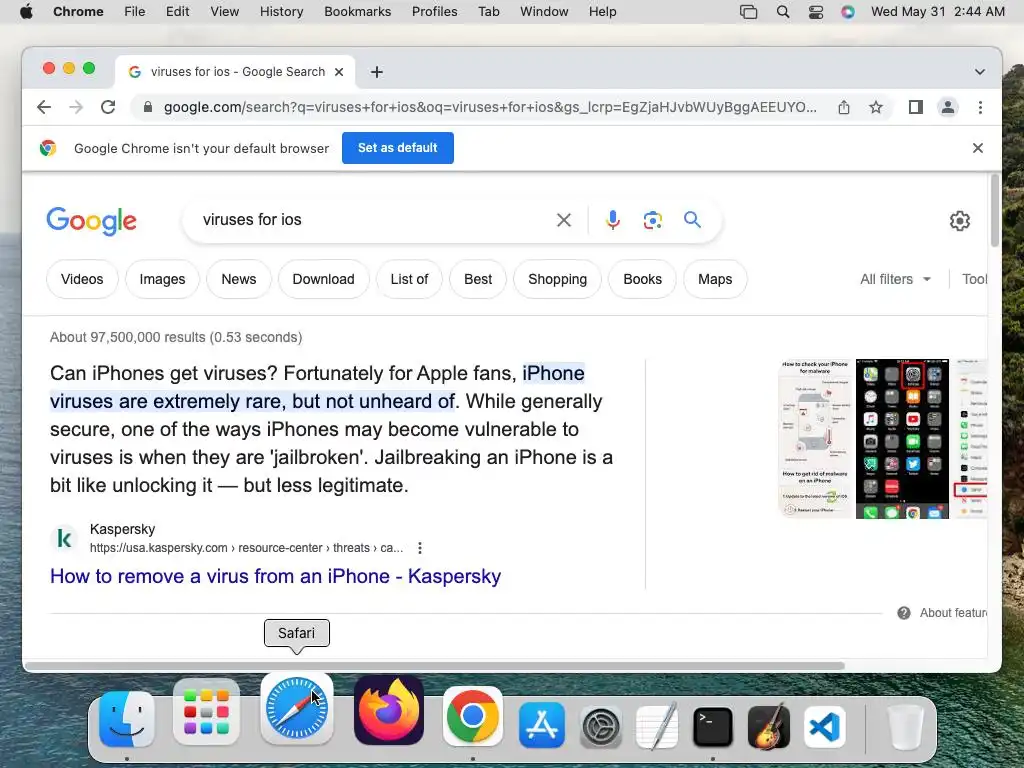Click the horizontal page scrollbar

(434, 666)
